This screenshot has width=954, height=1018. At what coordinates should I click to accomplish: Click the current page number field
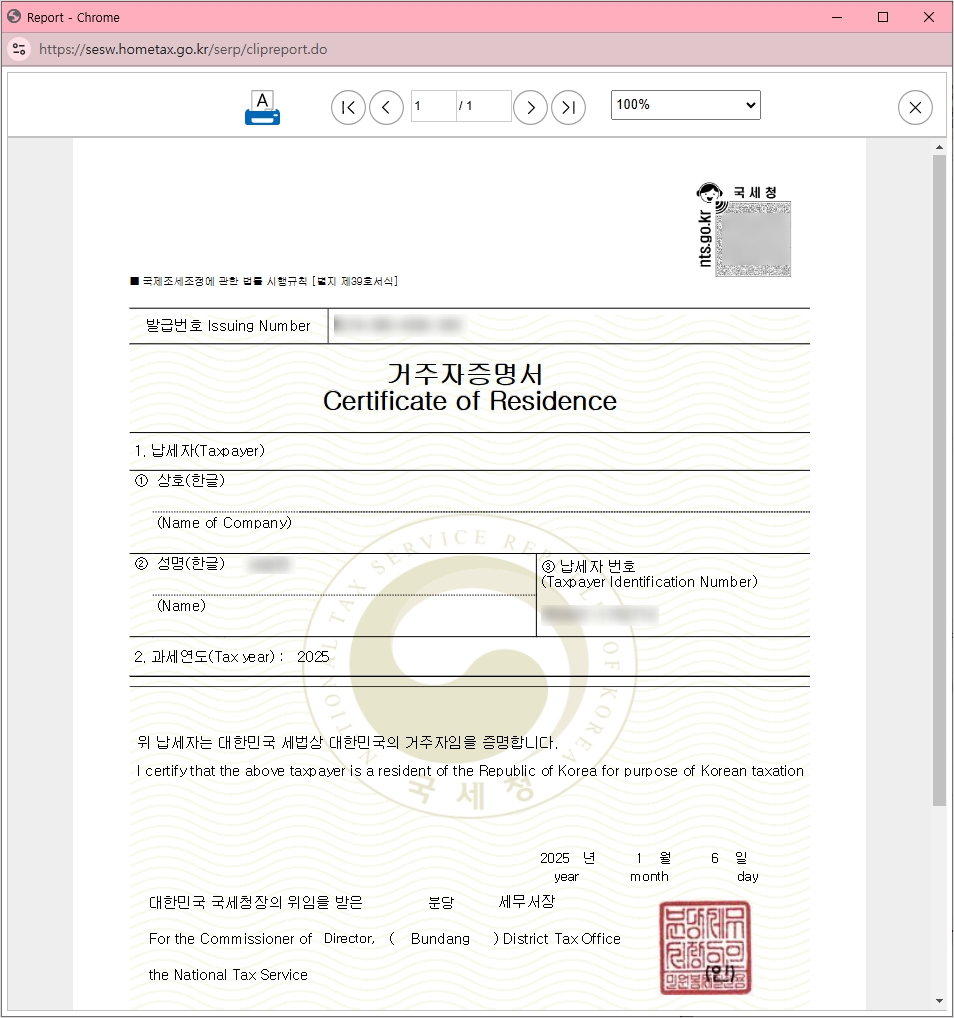pos(433,106)
